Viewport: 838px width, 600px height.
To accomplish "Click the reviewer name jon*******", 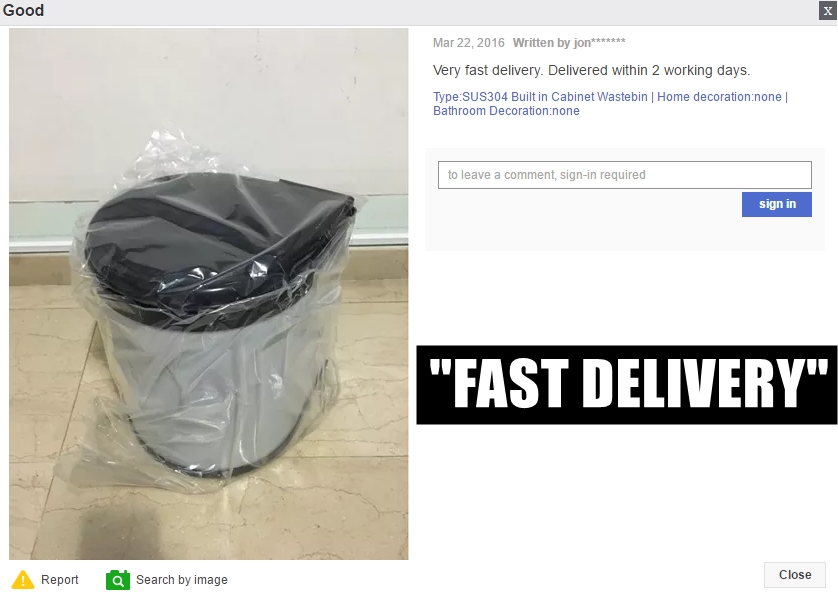I will [599, 43].
